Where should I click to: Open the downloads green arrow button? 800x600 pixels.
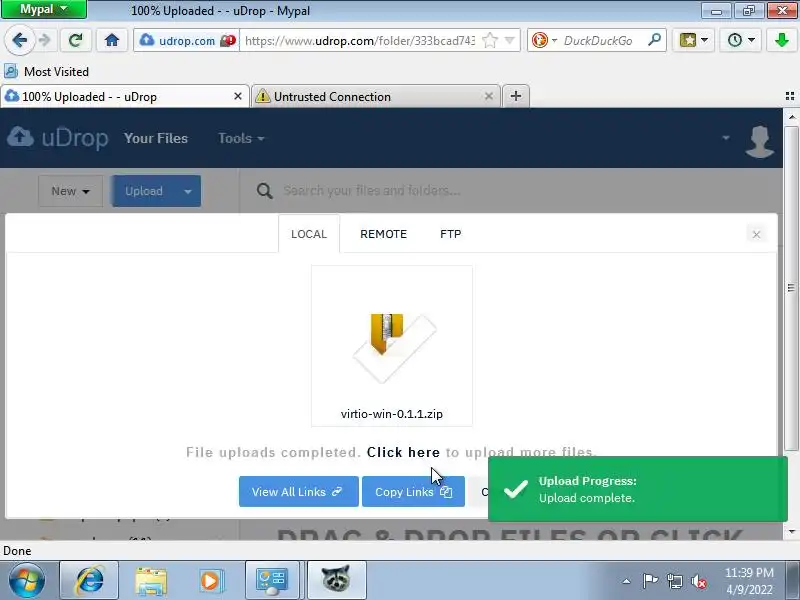click(x=781, y=40)
